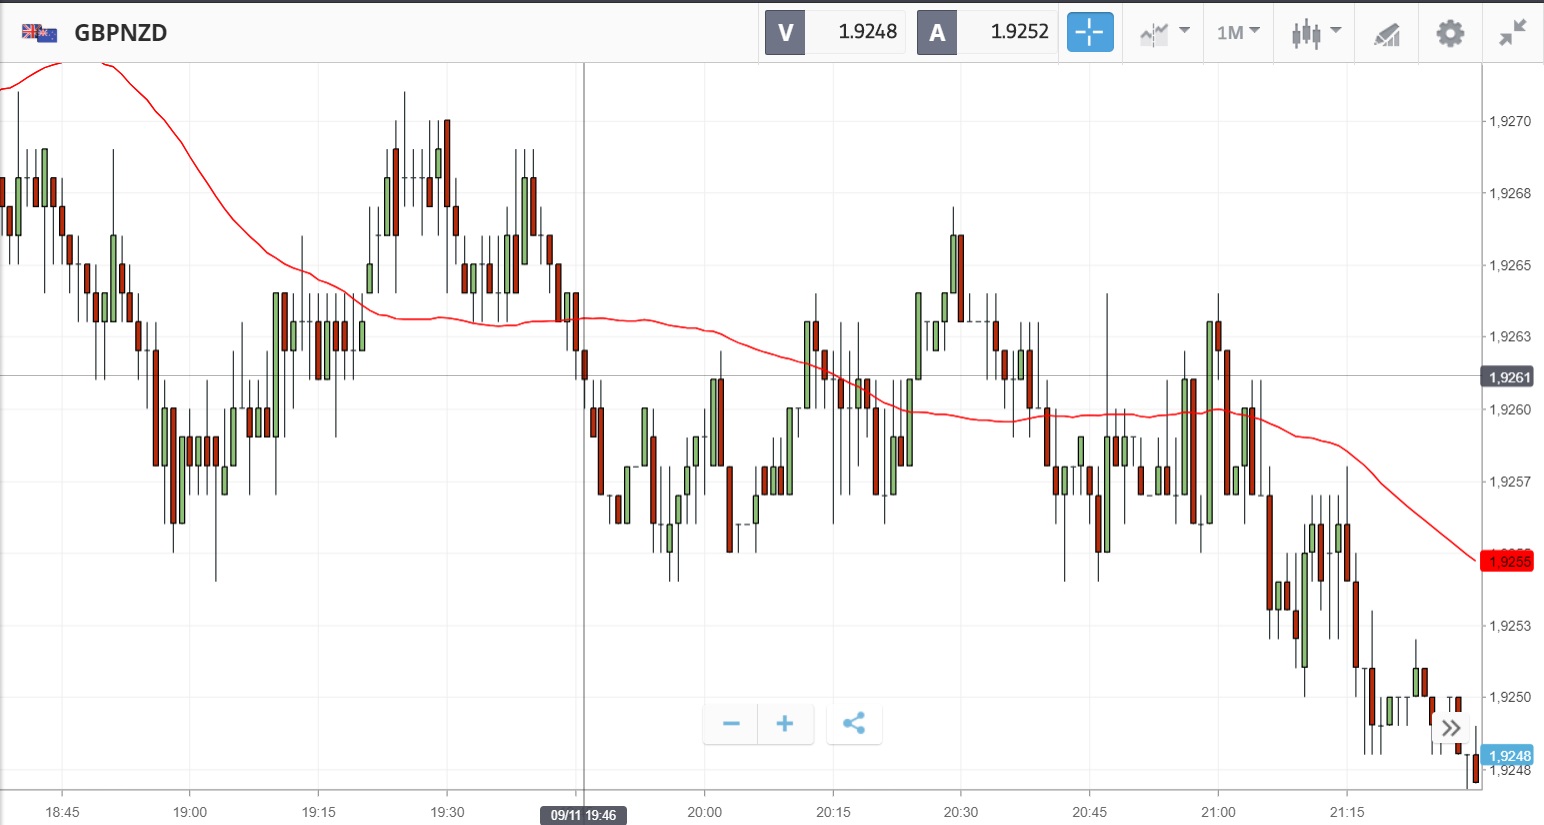Image resolution: width=1544 pixels, height=825 pixels.
Task: Zoom out using the minus button
Action: point(731,724)
